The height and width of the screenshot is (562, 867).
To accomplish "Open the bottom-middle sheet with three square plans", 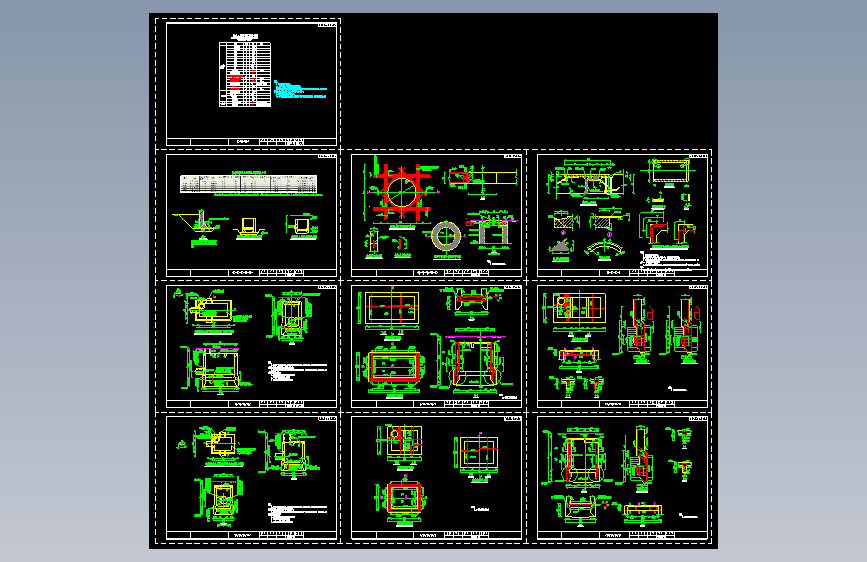I will tap(436, 478).
